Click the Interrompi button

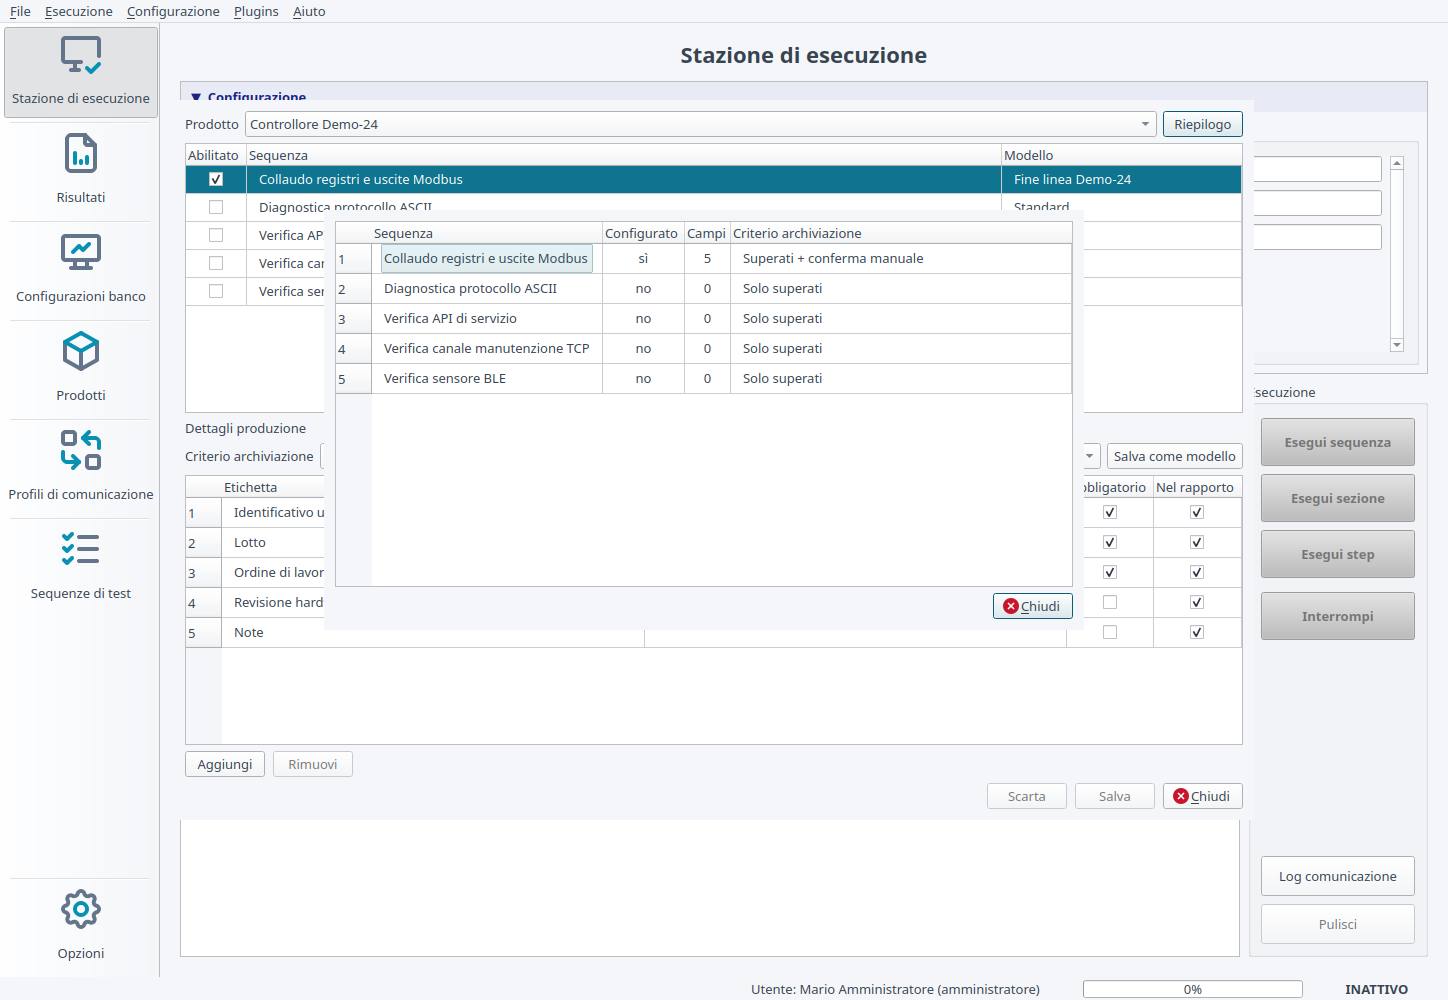pos(1338,616)
